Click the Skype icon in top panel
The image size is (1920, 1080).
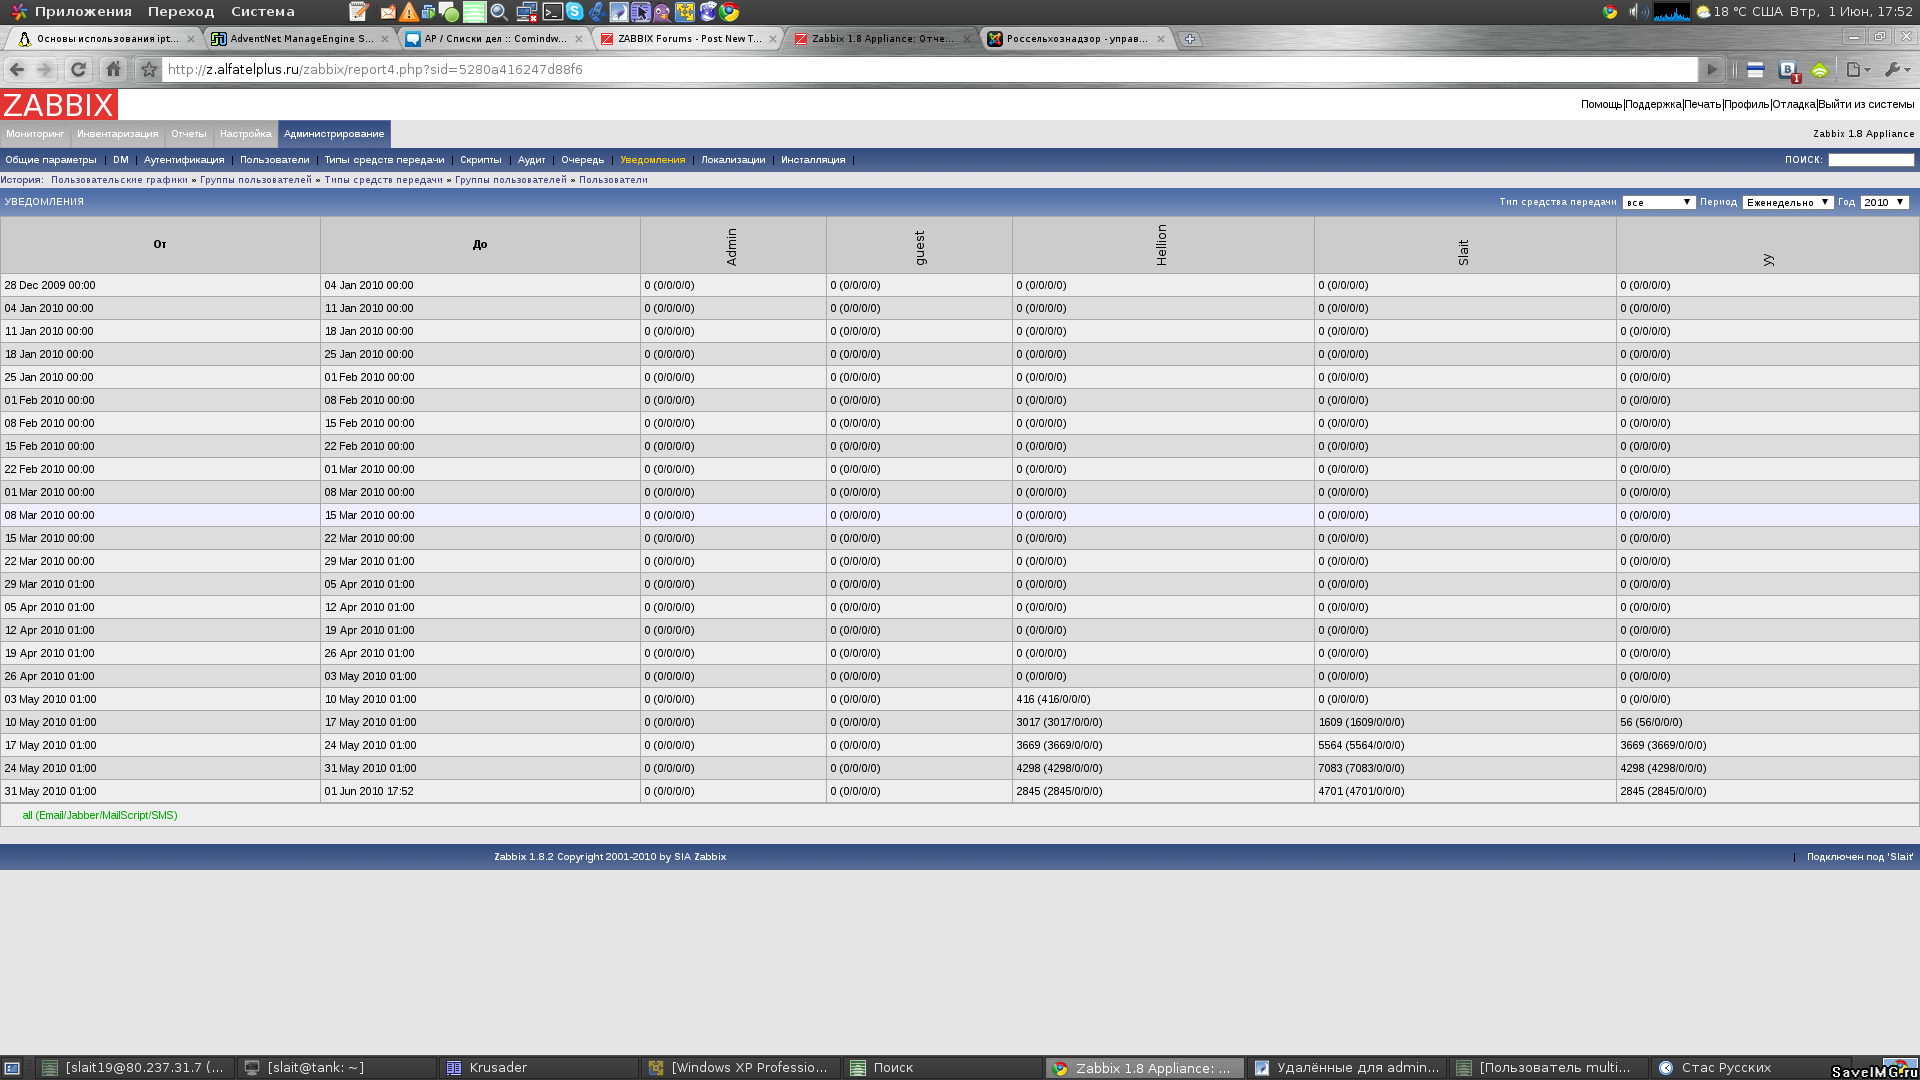[574, 12]
